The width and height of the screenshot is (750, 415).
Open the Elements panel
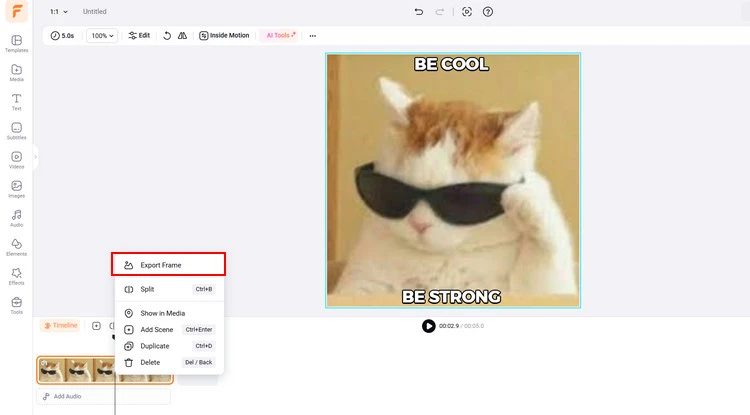click(x=16, y=248)
